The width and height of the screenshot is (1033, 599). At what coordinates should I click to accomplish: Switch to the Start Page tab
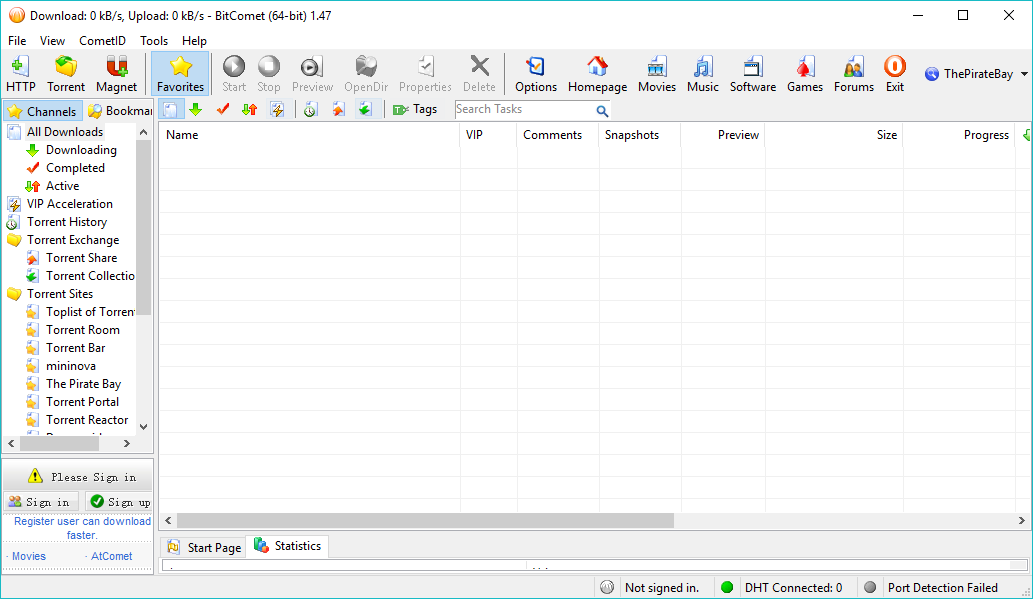point(204,547)
